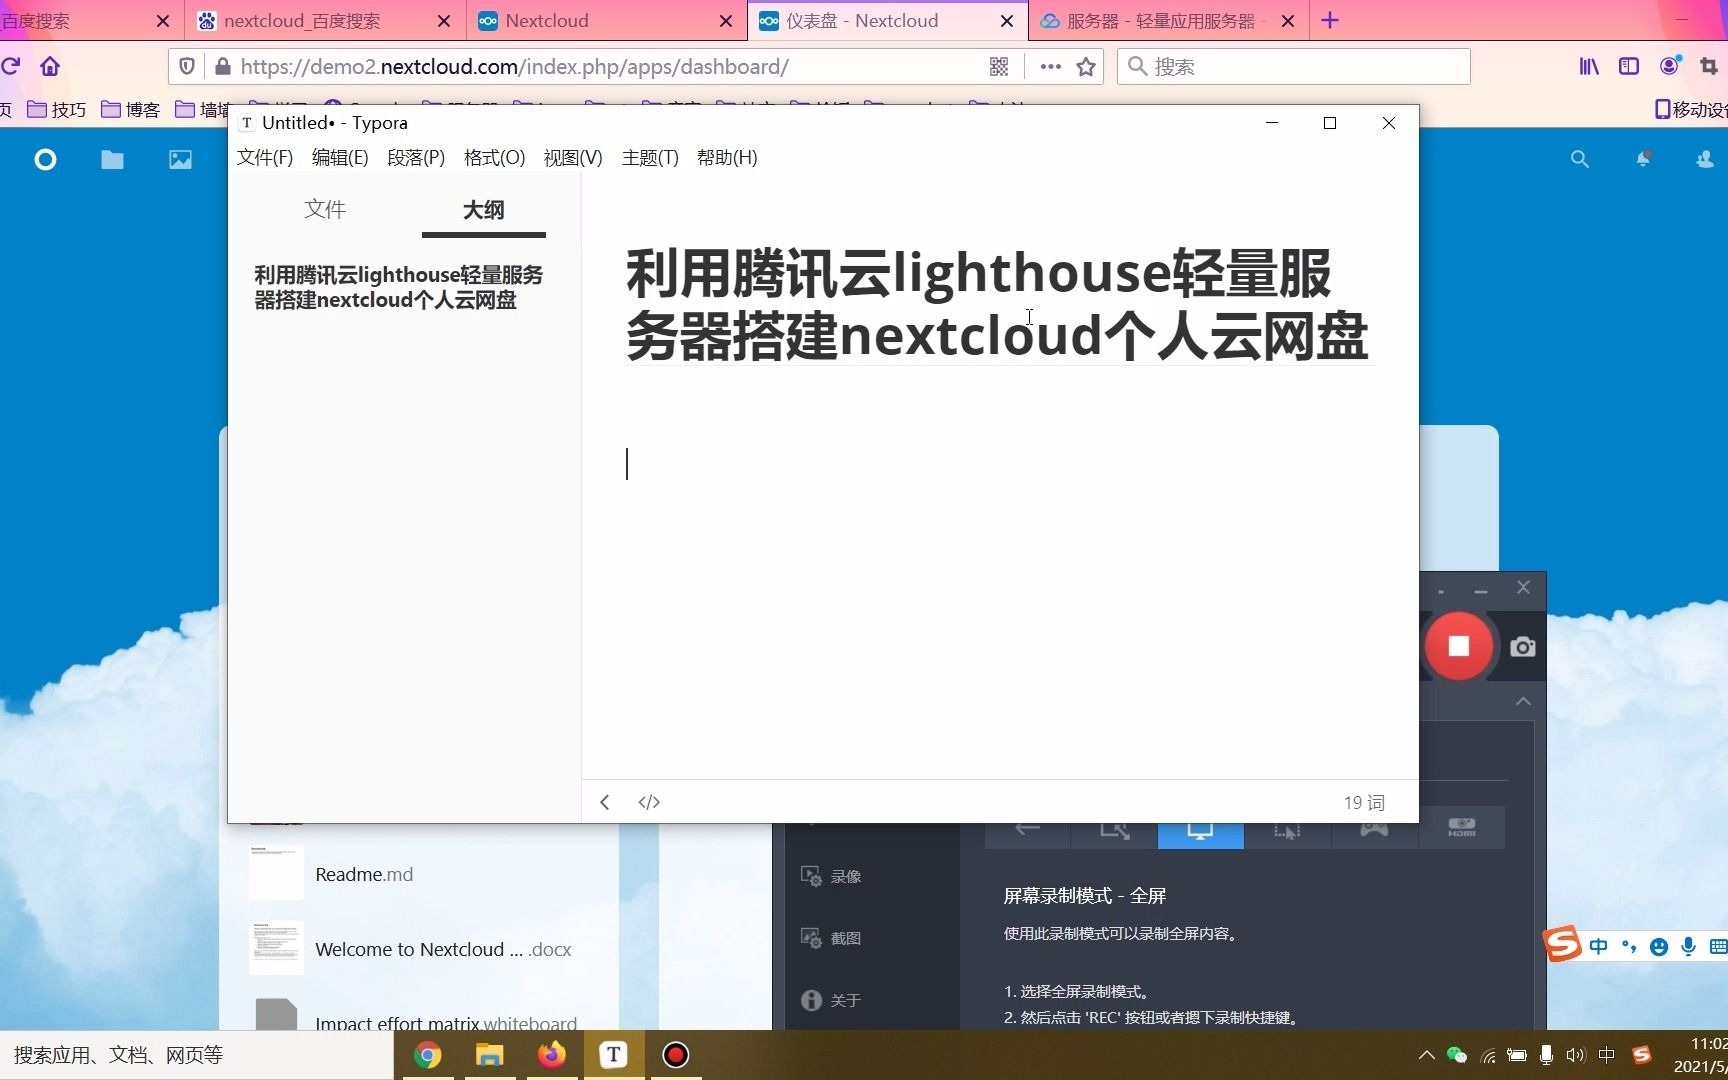Image resolution: width=1728 pixels, height=1080 pixels.
Task: Start Sogou voice input microphone
Action: [1689, 946]
